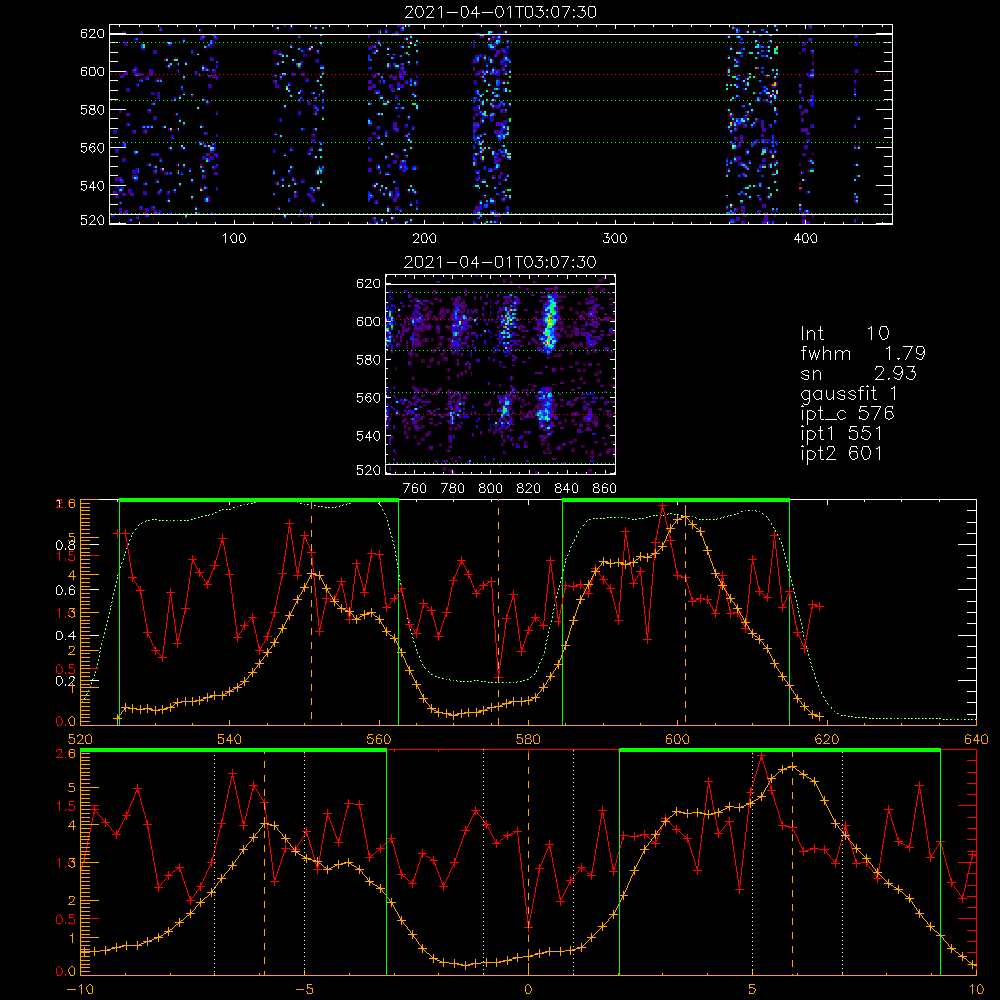The image size is (1000, 1000).
Task: Click the orange dashed line at 576 in profile plot
Action: [498, 612]
